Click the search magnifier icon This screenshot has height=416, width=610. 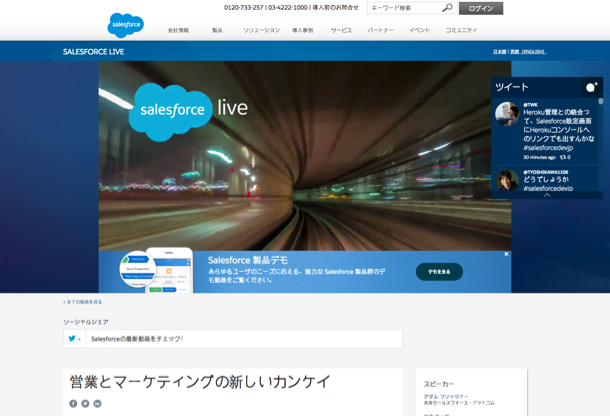coord(447,8)
